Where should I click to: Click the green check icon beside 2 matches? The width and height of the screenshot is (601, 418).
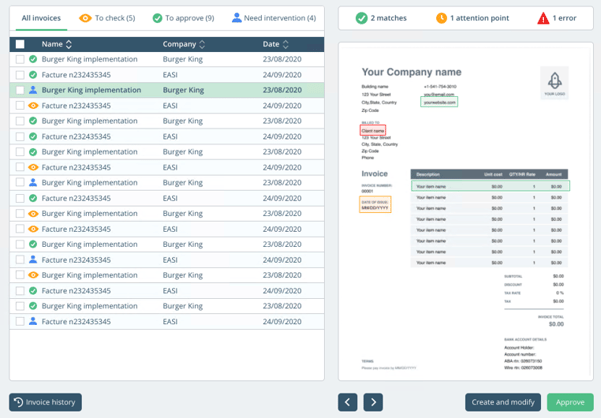point(361,18)
